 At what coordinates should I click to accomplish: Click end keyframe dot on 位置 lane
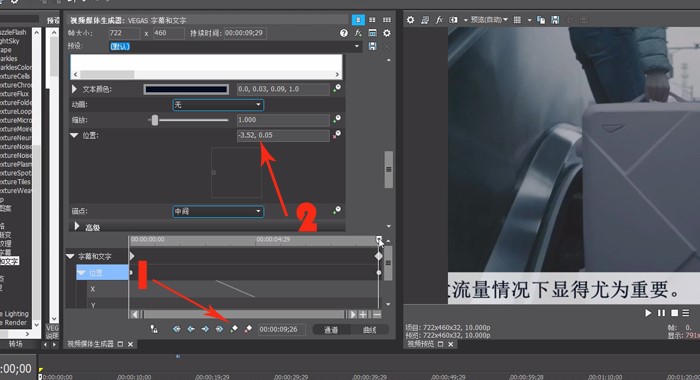coord(379,272)
